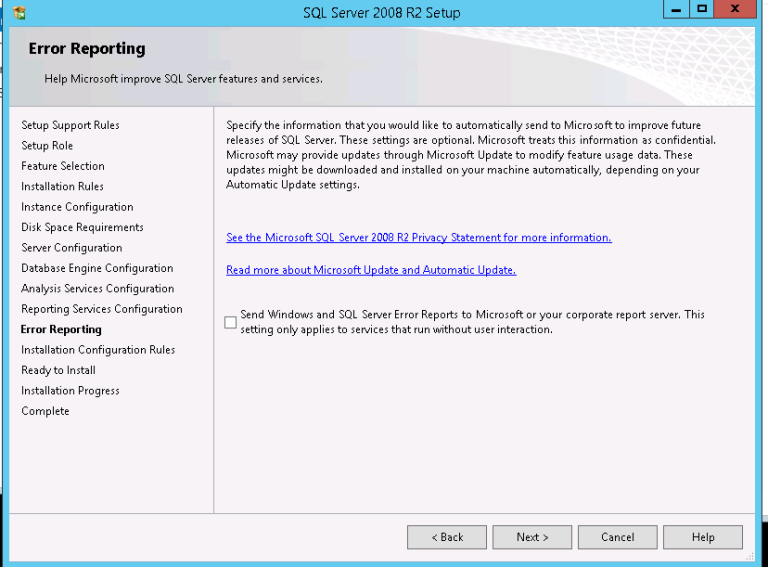Proceed with the Next button
768x567 pixels.
point(532,537)
